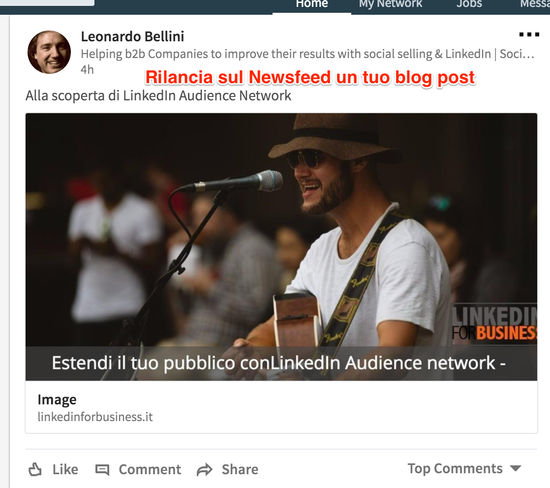The width and height of the screenshot is (550, 488).
Task: Click the Share button label
Action: [x=240, y=469]
